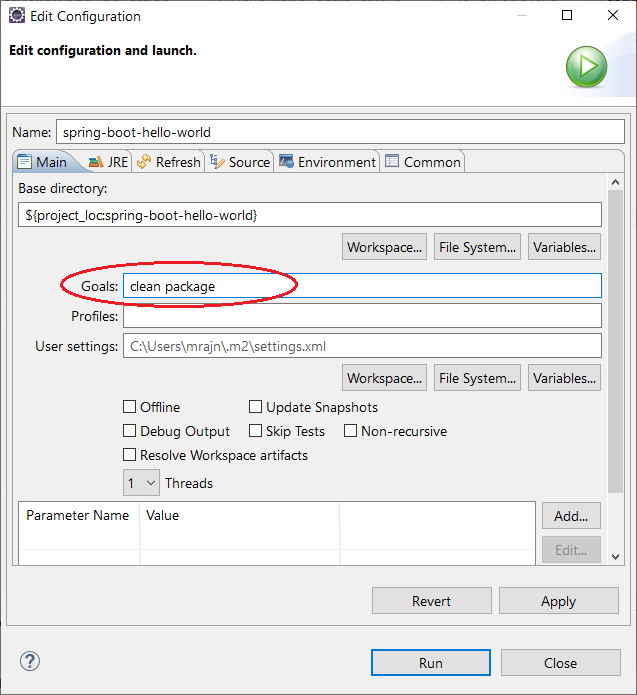Click File System button under Base directory
The image size is (637, 695).
click(477, 247)
